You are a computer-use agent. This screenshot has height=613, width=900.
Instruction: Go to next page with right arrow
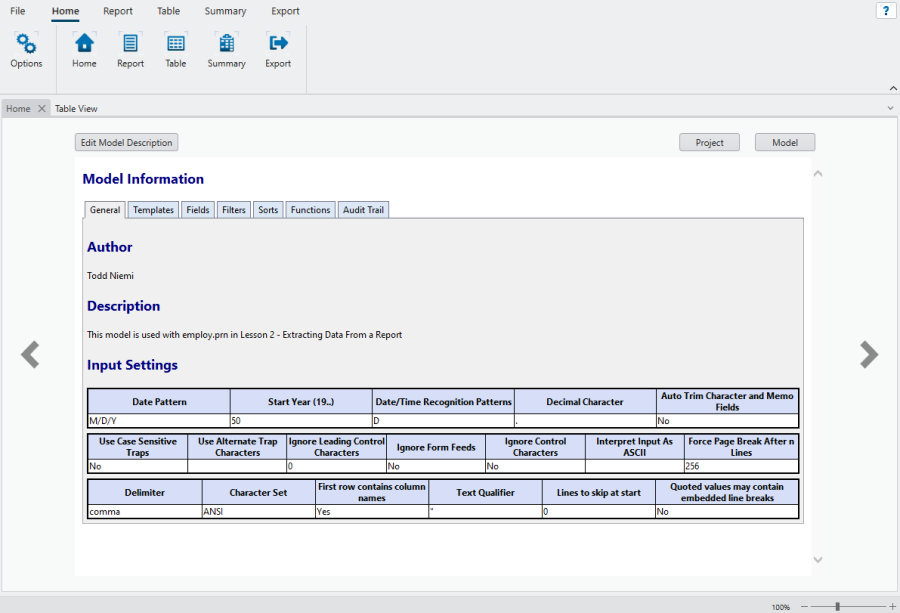(x=869, y=355)
